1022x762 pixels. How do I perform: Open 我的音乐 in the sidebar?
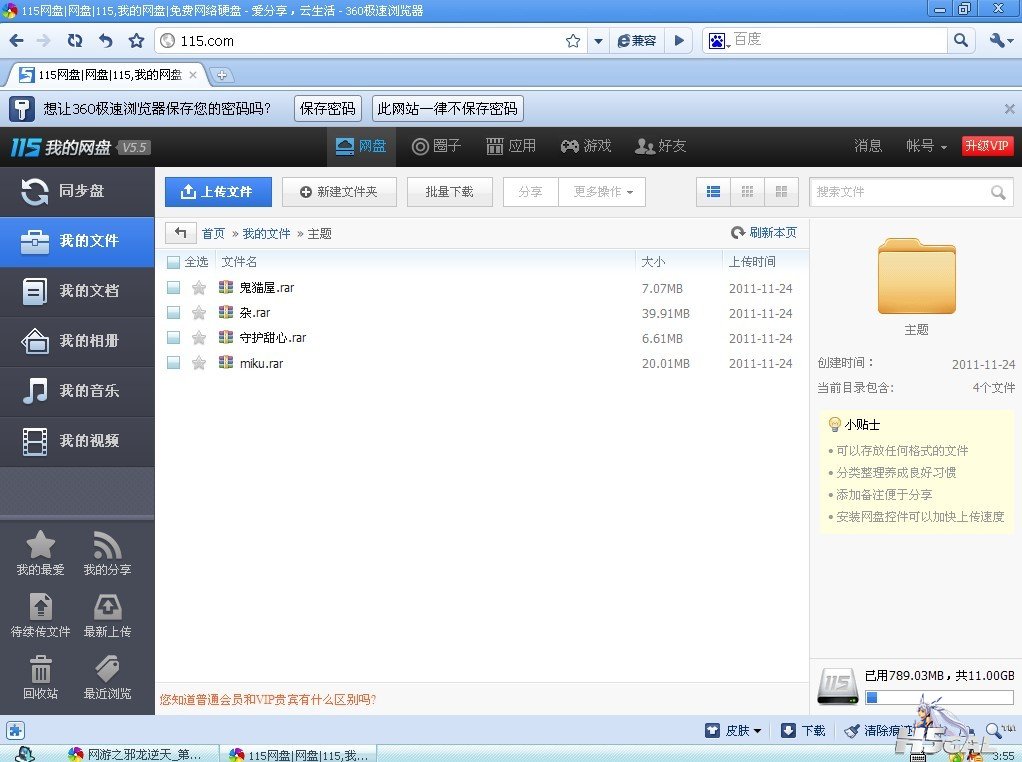coord(77,391)
